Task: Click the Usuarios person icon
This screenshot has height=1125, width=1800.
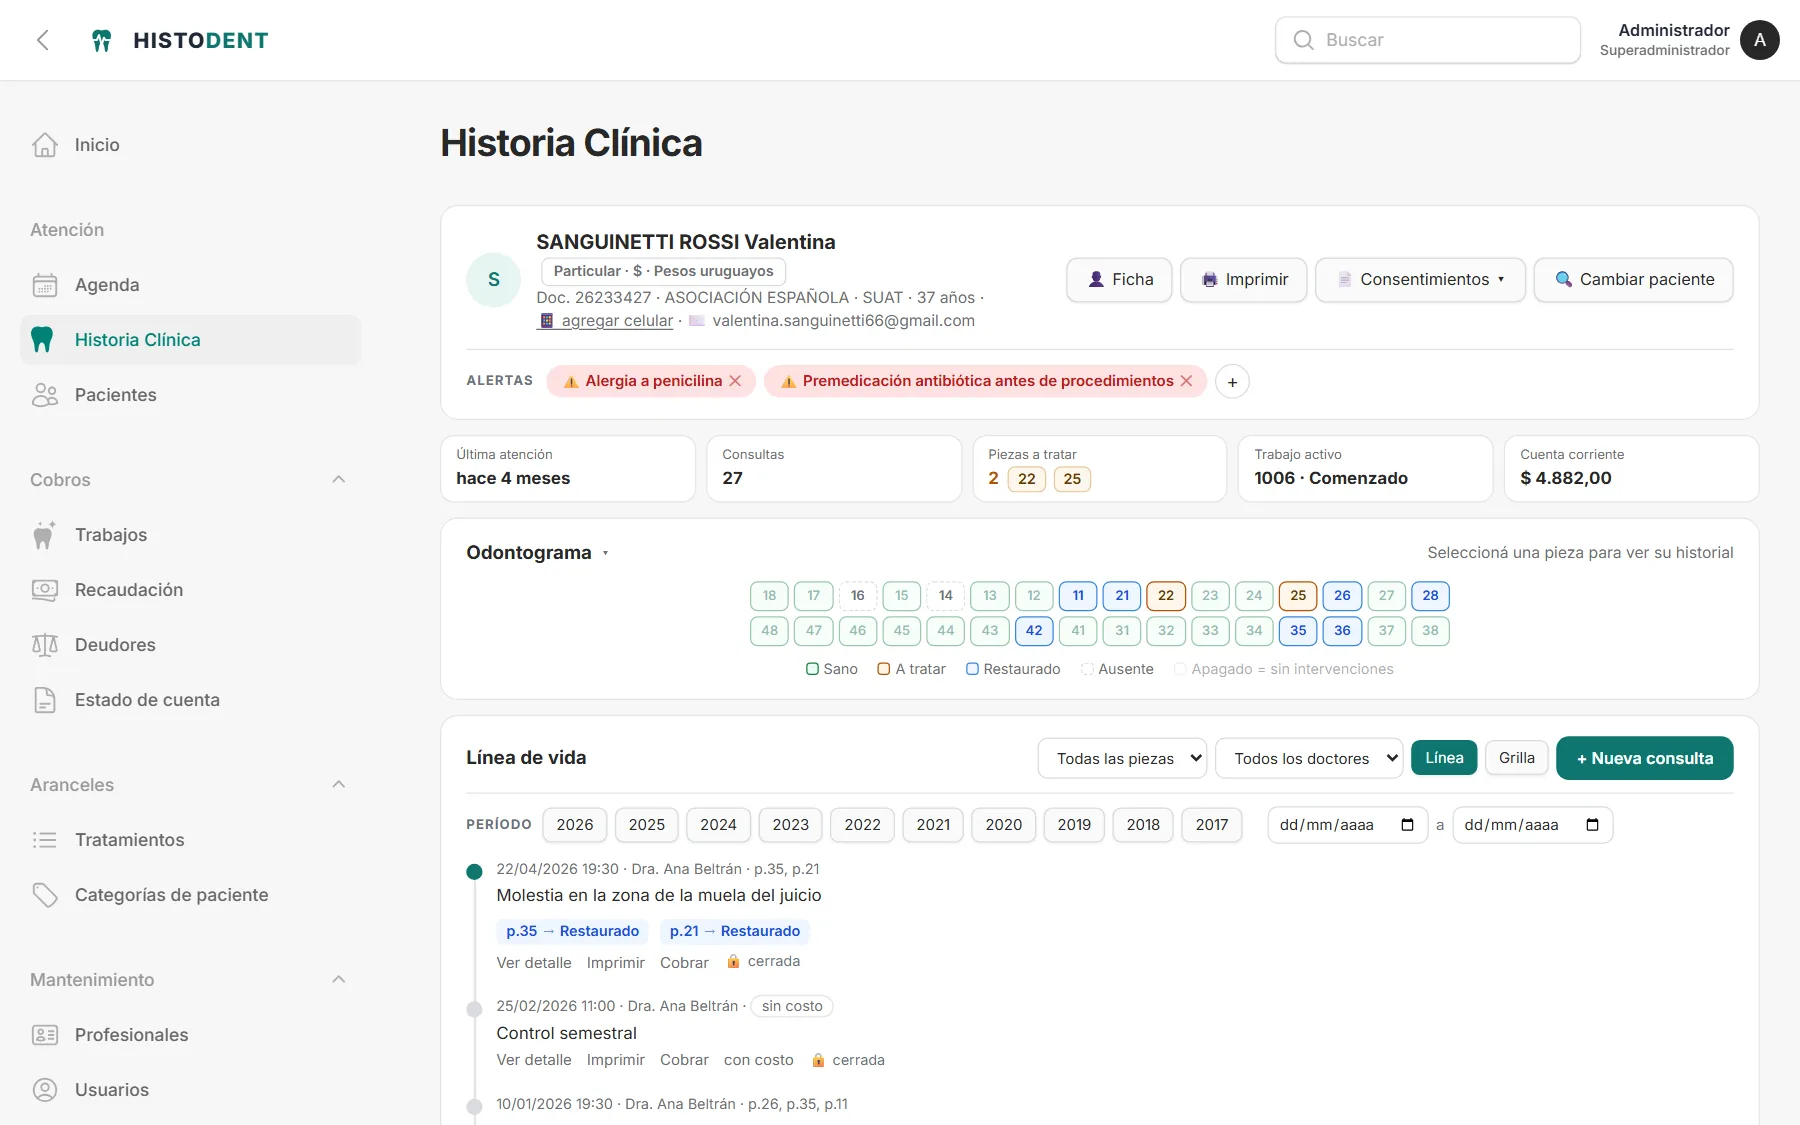Action: click(x=45, y=1090)
